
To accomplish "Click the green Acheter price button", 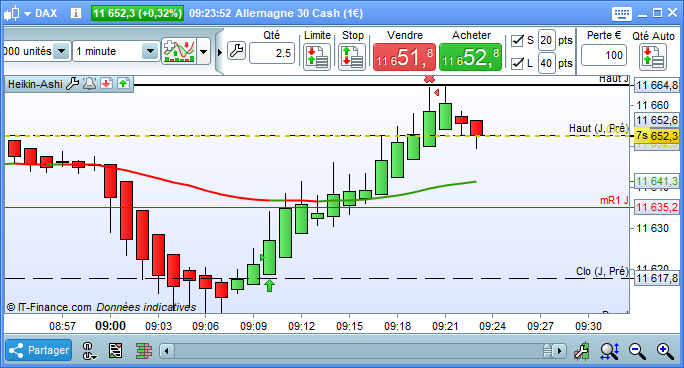I will (x=470, y=57).
